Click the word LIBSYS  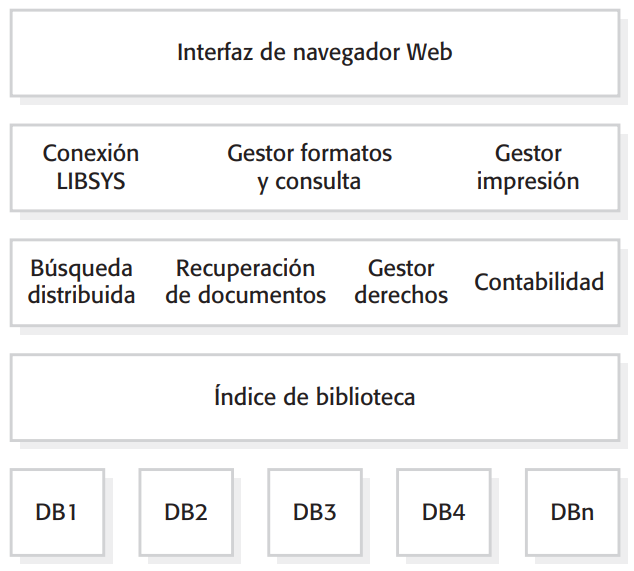point(91,182)
